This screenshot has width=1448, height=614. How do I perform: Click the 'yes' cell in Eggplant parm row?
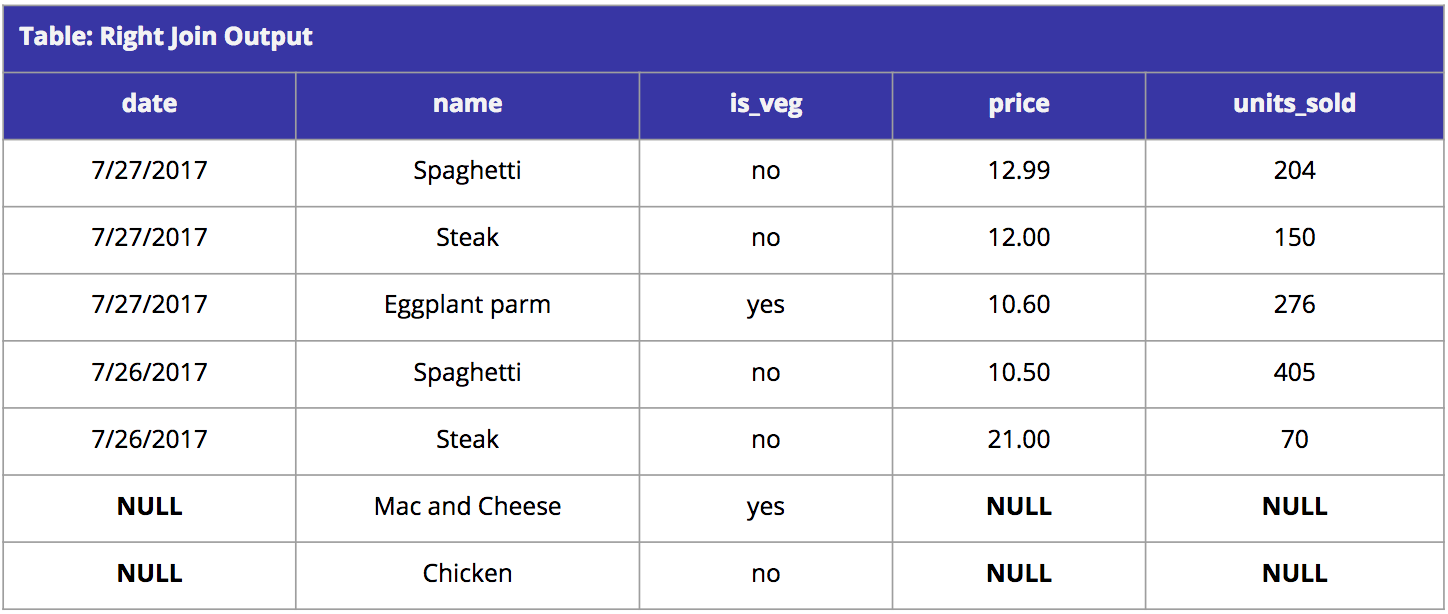point(765,306)
